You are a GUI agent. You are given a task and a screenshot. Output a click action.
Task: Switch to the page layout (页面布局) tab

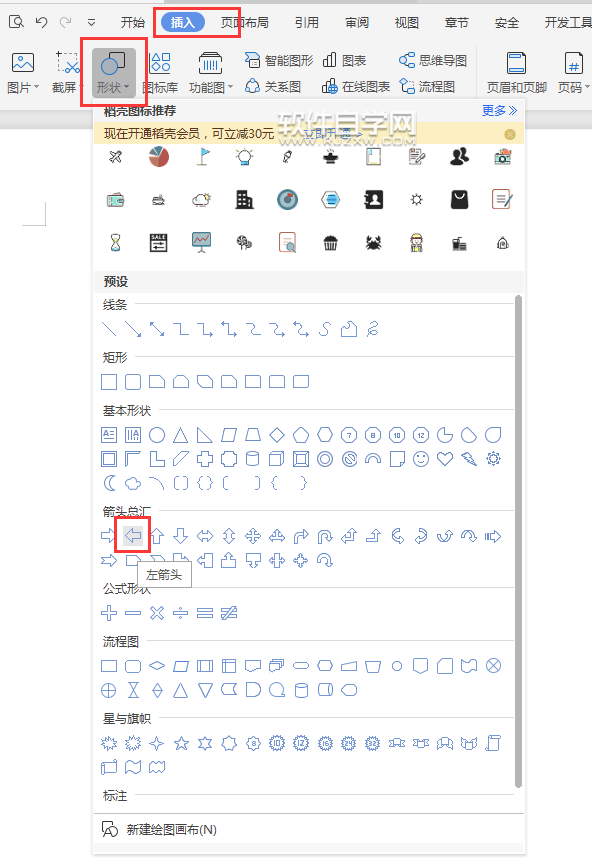(245, 23)
